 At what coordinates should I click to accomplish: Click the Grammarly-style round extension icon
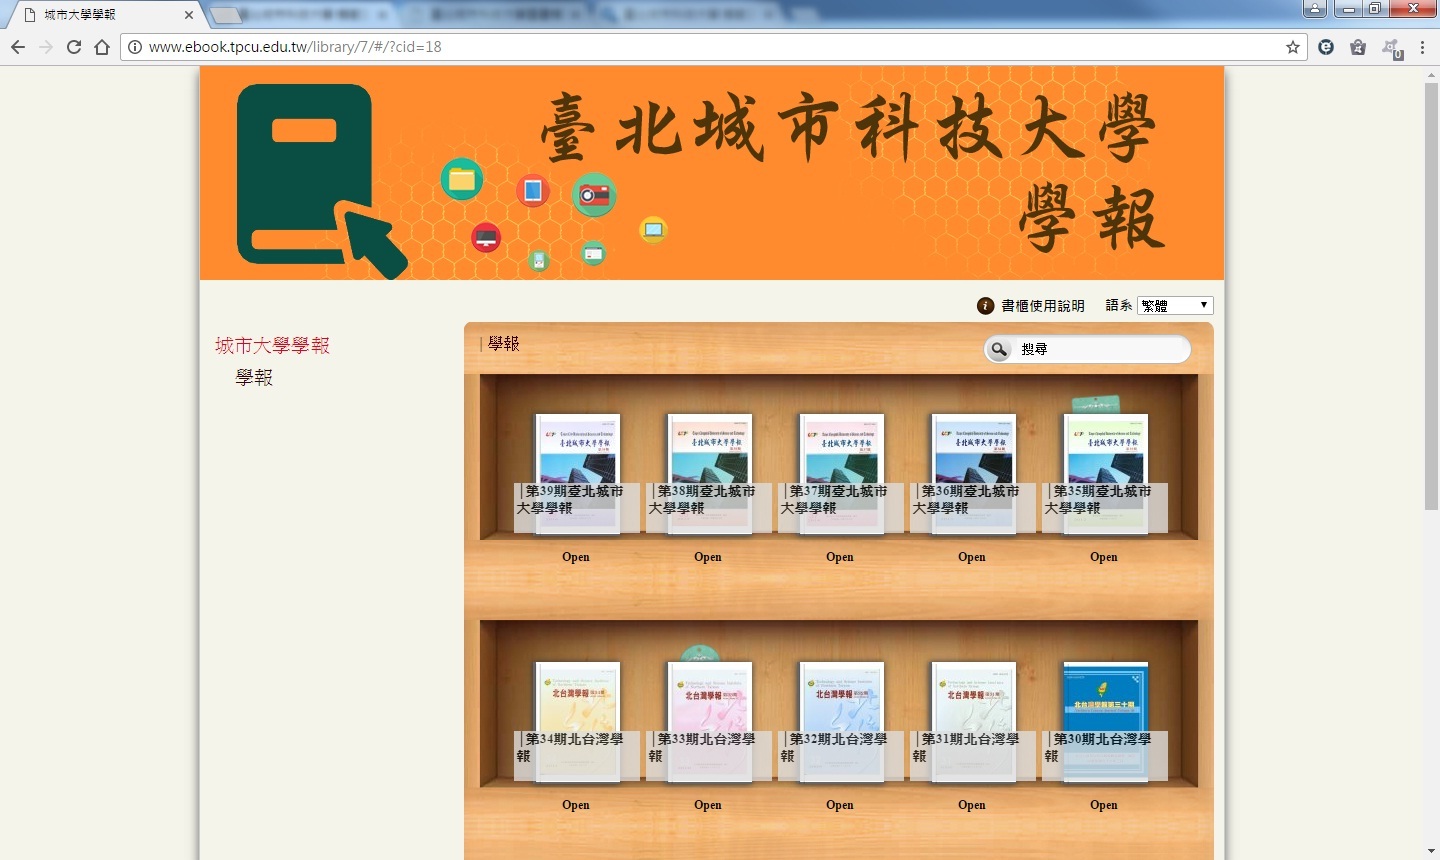pyautogui.click(x=1326, y=47)
